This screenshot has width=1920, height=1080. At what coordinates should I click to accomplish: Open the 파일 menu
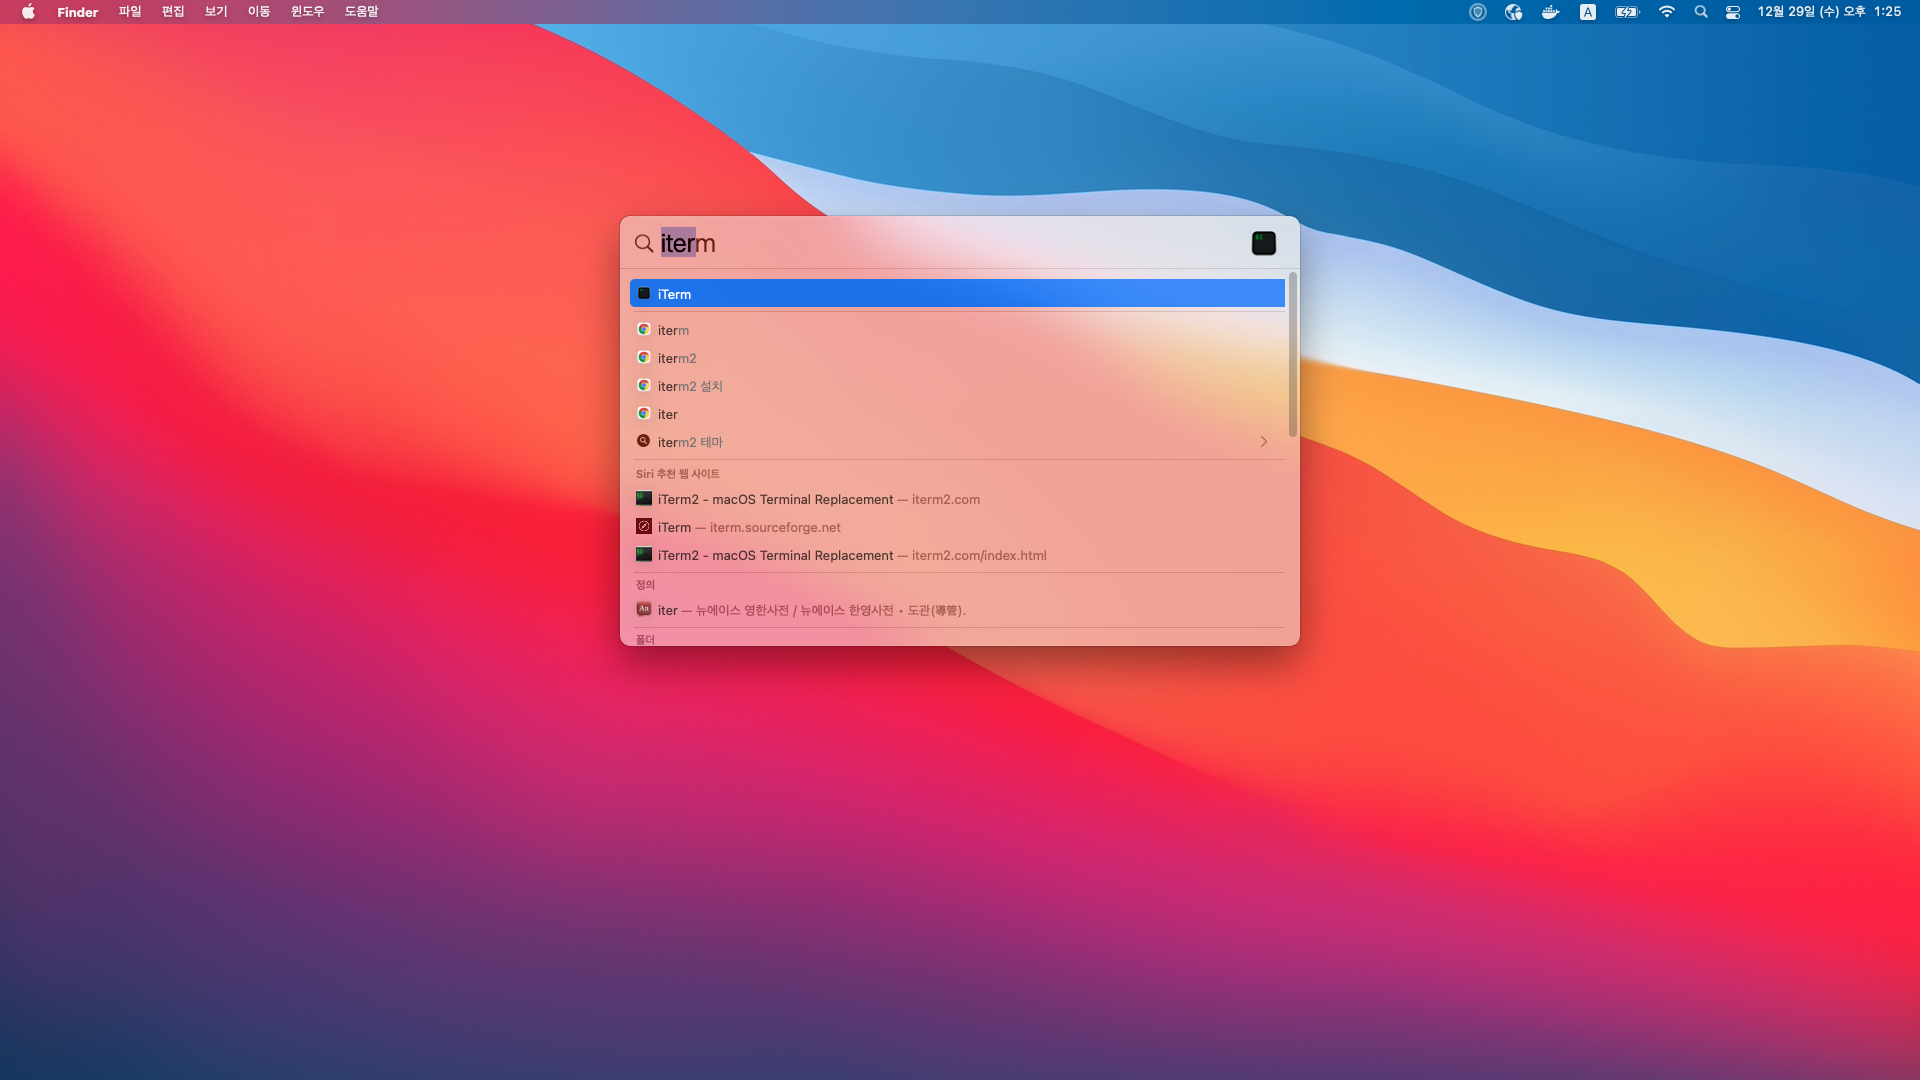[x=130, y=12]
